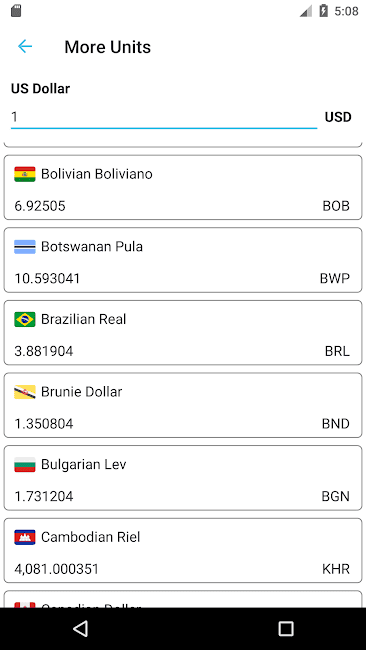
Task: Focus the US Dollar amount input field
Action: 164,117
